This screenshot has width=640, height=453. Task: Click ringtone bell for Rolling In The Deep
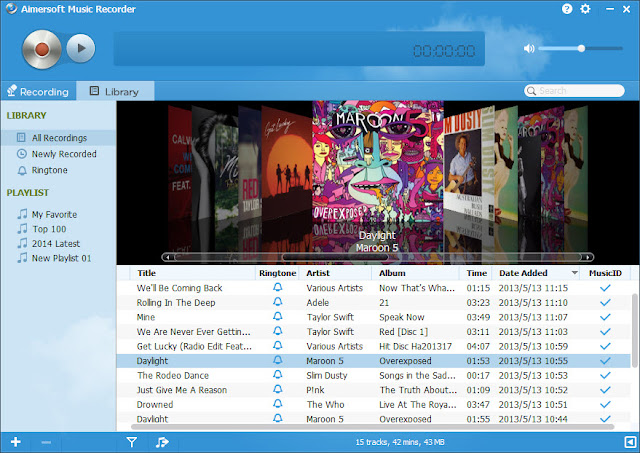(278, 302)
